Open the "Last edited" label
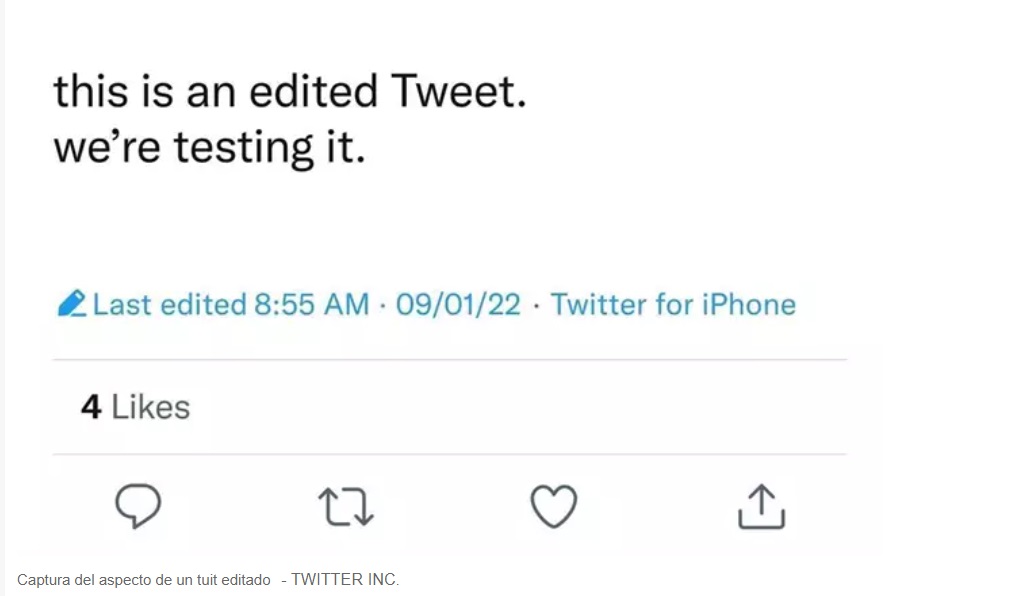This screenshot has height=596, width=1018. (169, 304)
